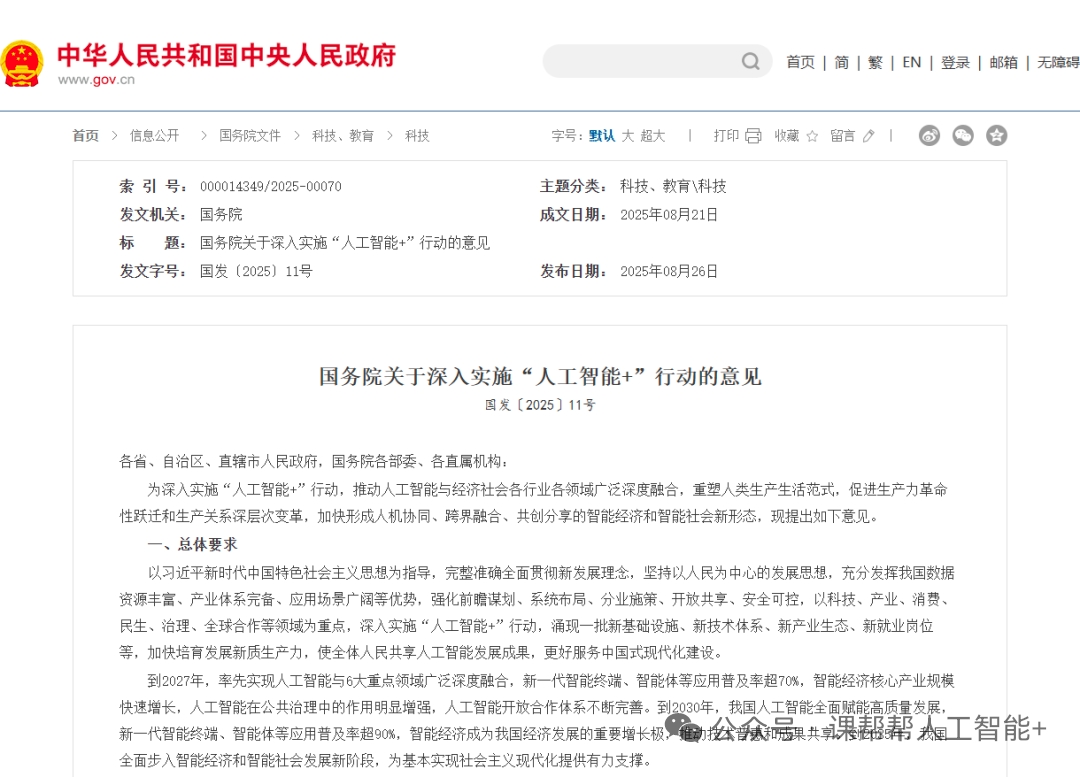Click 登录 in the top navigation

[x=955, y=62]
